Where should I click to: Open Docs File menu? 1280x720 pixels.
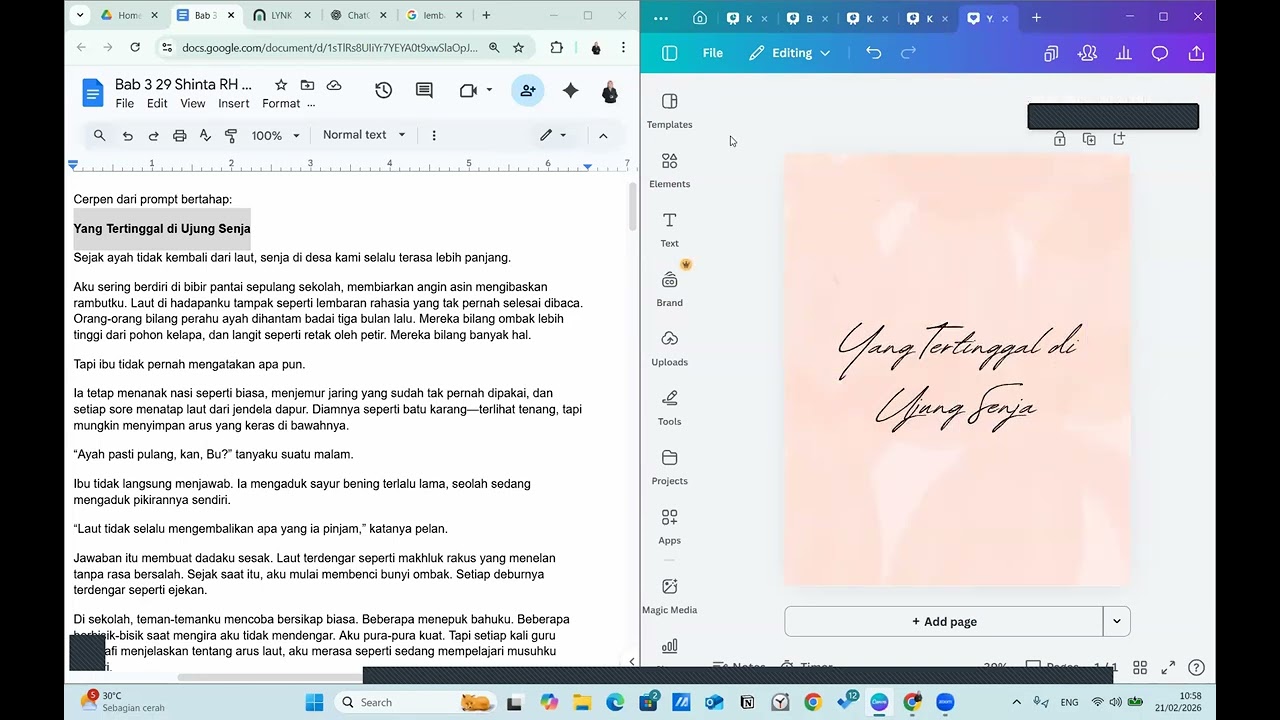(x=124, y=104)
